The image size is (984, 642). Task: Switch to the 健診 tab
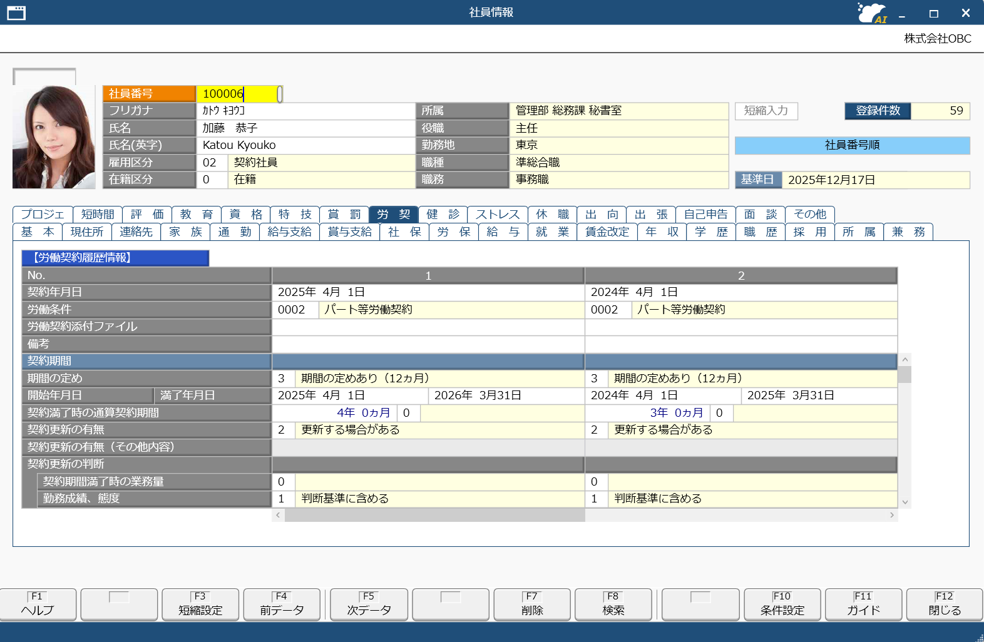point(443,214)
